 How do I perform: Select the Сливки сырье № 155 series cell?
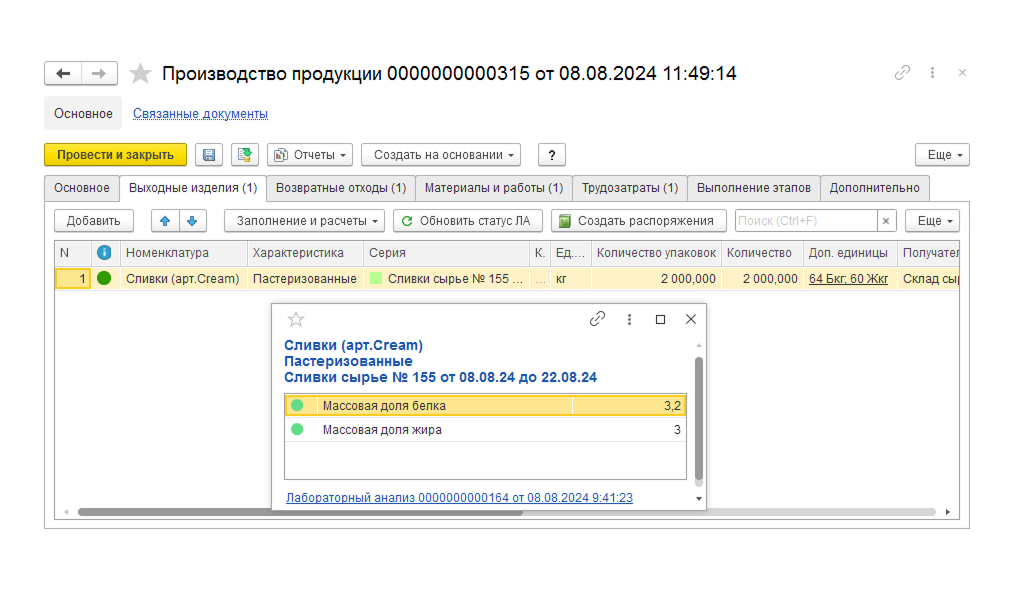pos(446,279)
